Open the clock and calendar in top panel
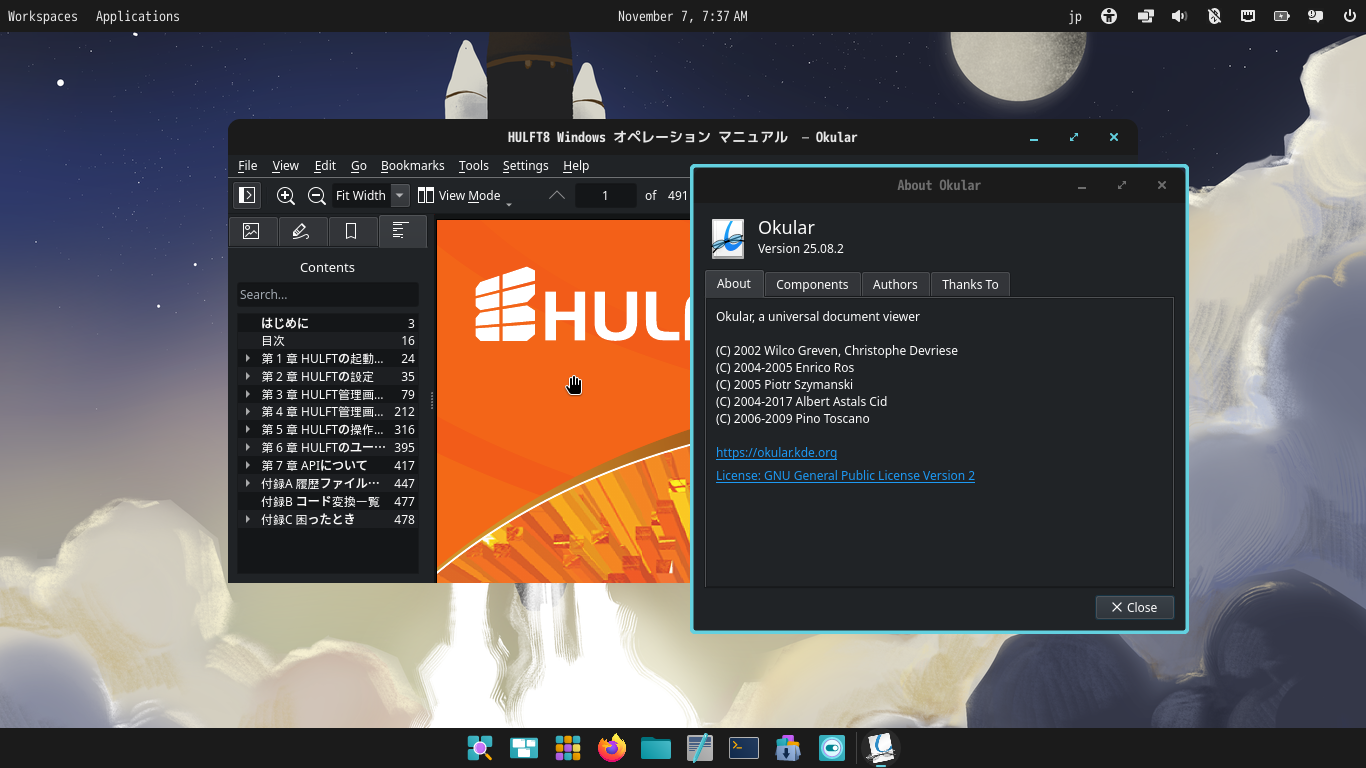This screenshot has height=768, width=1366. click(683, 16)
